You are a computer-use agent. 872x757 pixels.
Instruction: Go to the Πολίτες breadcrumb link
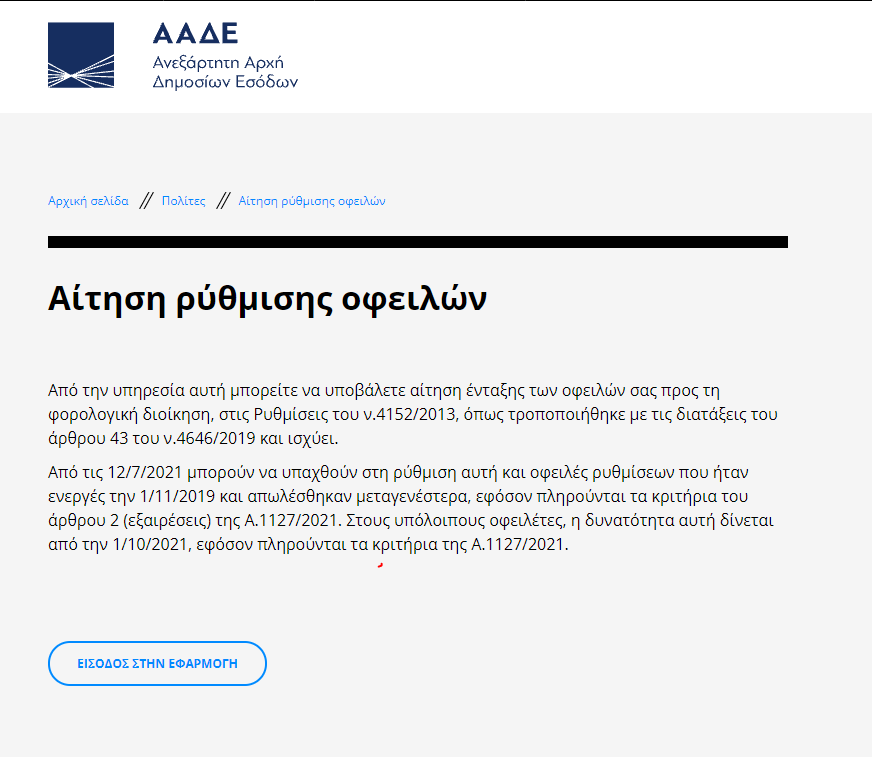(x=184, y=201)
